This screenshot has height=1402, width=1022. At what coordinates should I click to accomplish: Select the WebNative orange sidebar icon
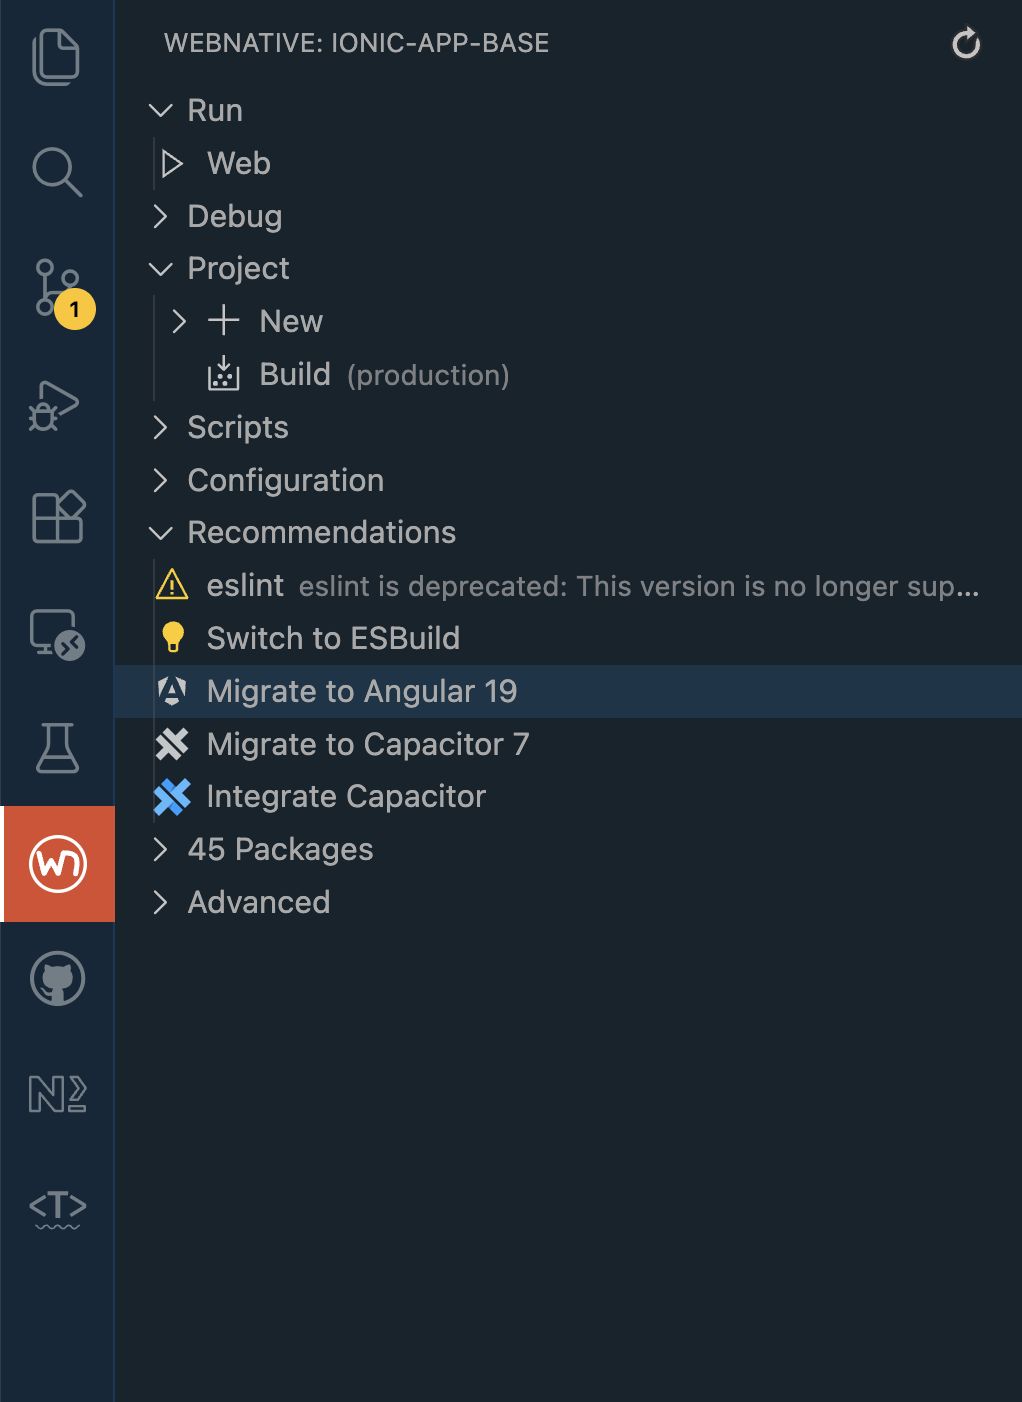[57, 863]
